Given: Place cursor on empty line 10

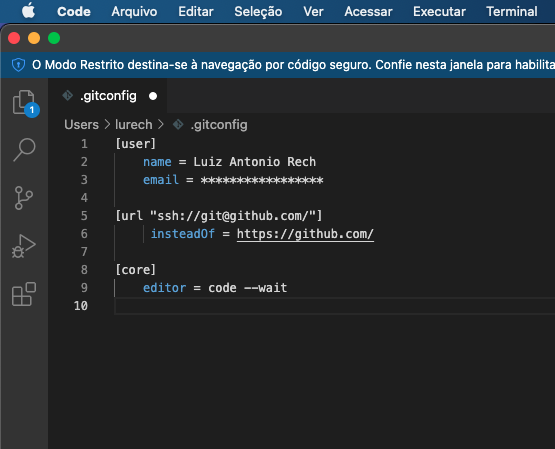Looking at the screenshot, I should click(334, 306).
